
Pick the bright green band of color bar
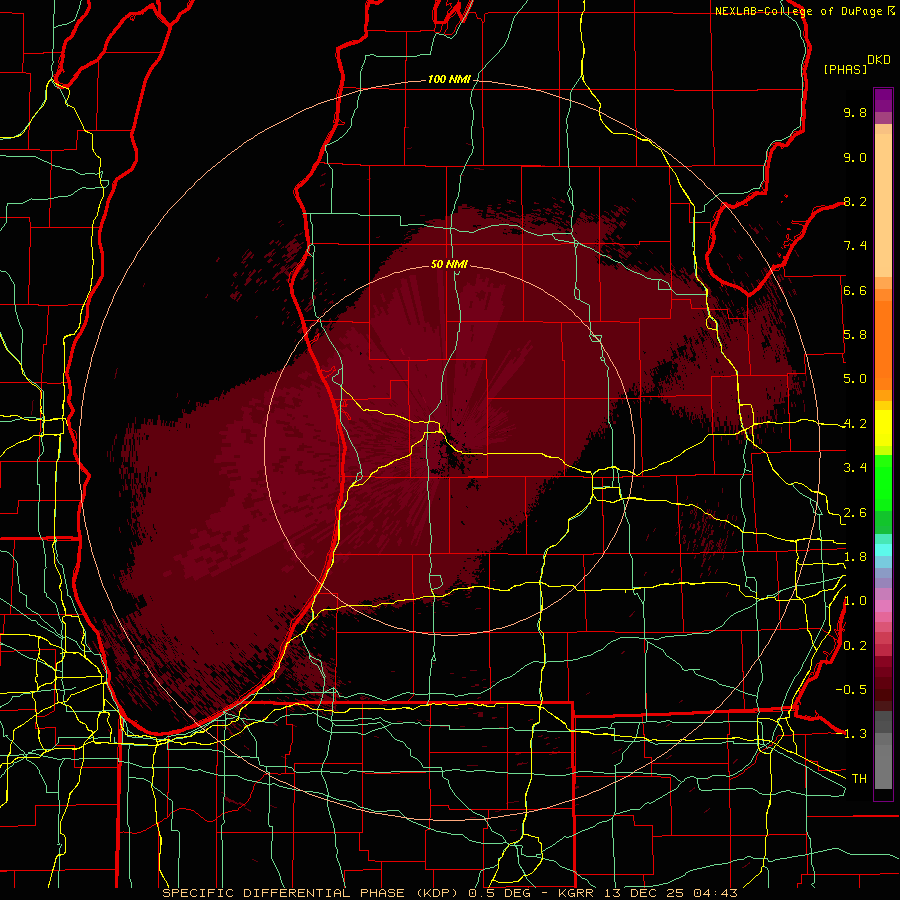pyautogui.click(x=883, y=483)
